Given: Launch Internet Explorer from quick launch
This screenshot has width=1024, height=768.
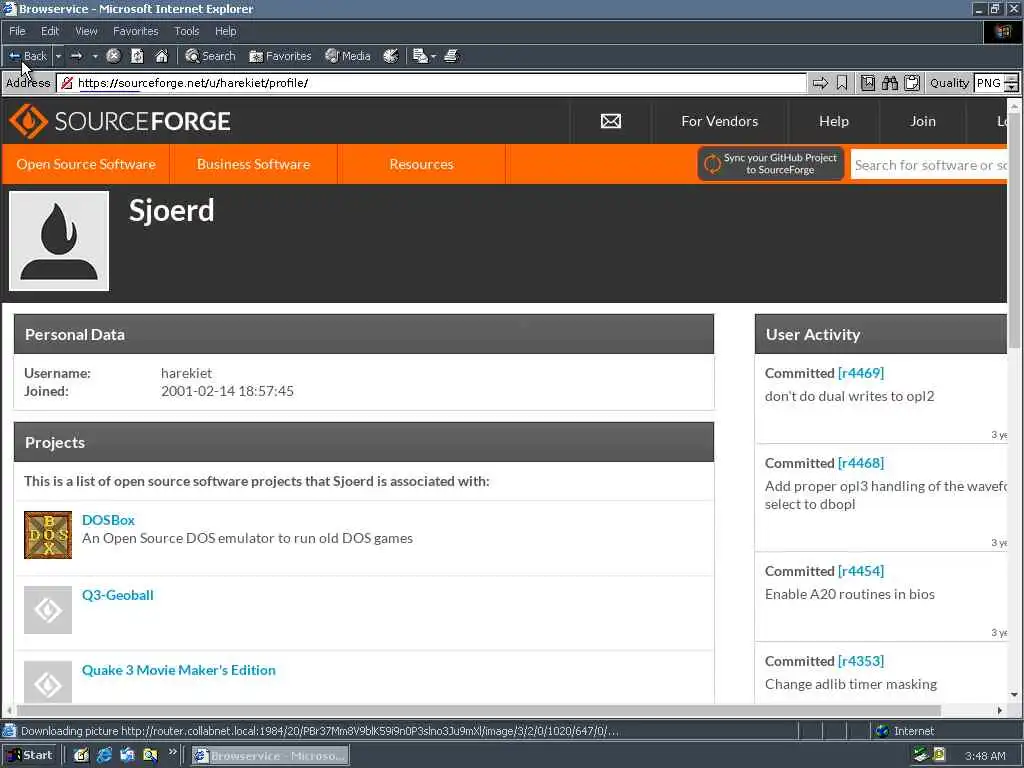Looking at the screenshot, I should coord(104,756).
